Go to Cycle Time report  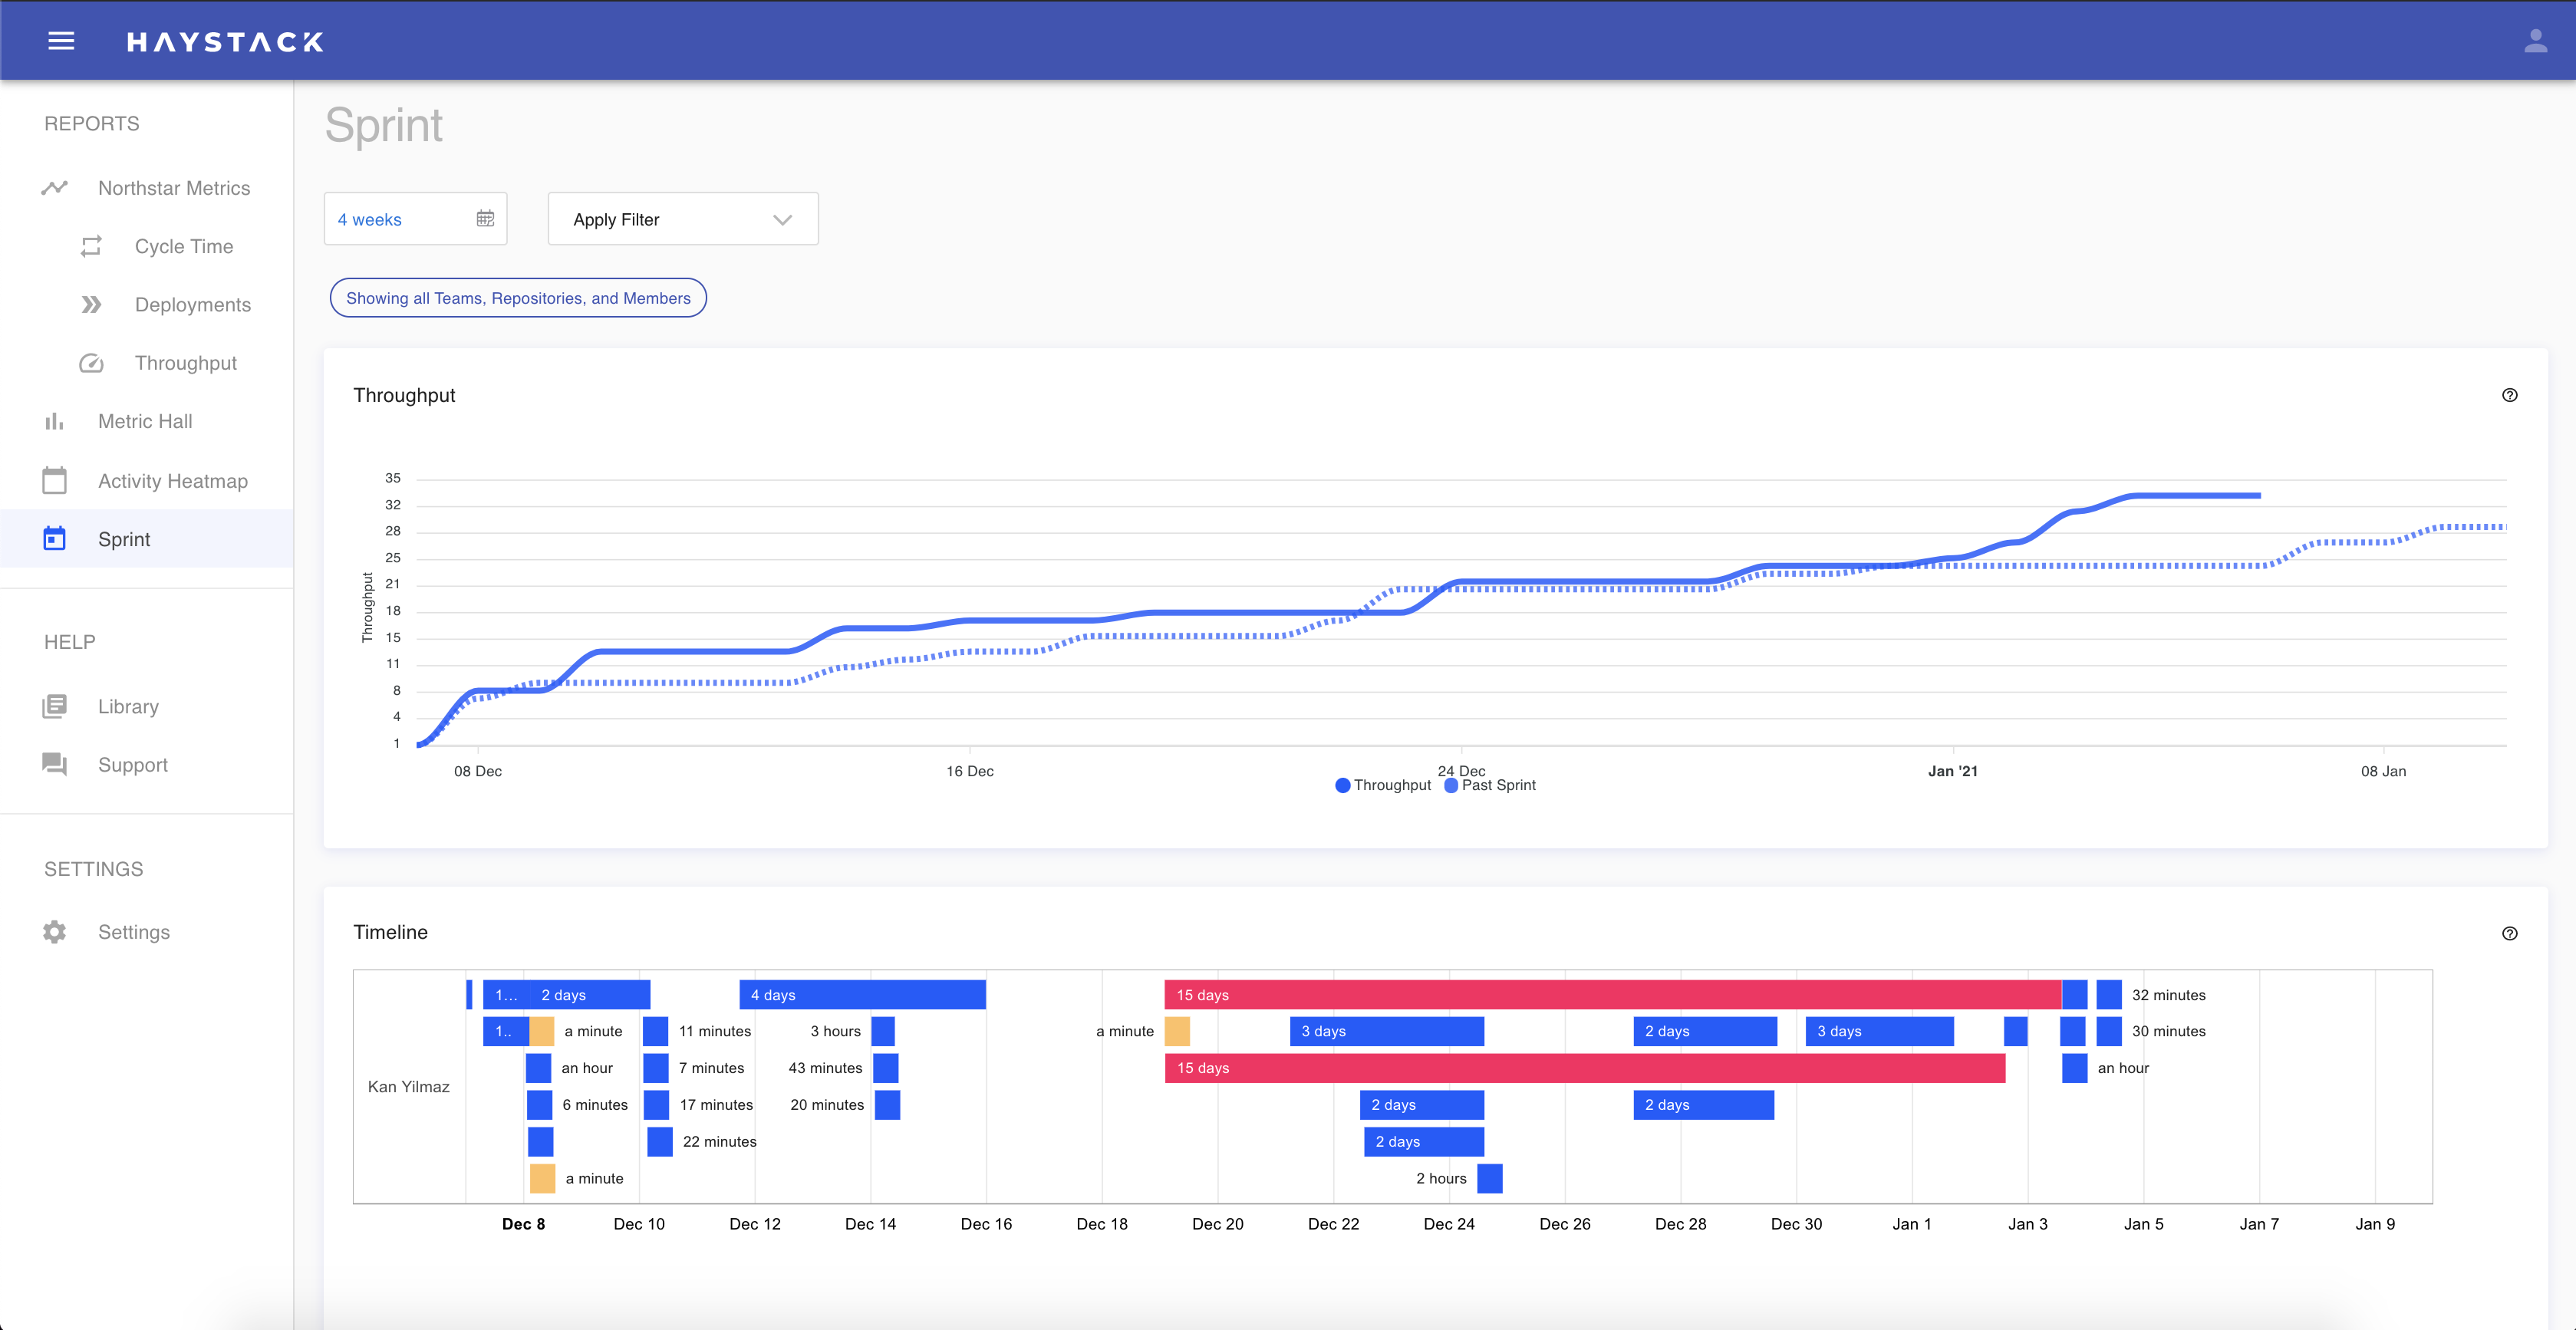[184, 247]
